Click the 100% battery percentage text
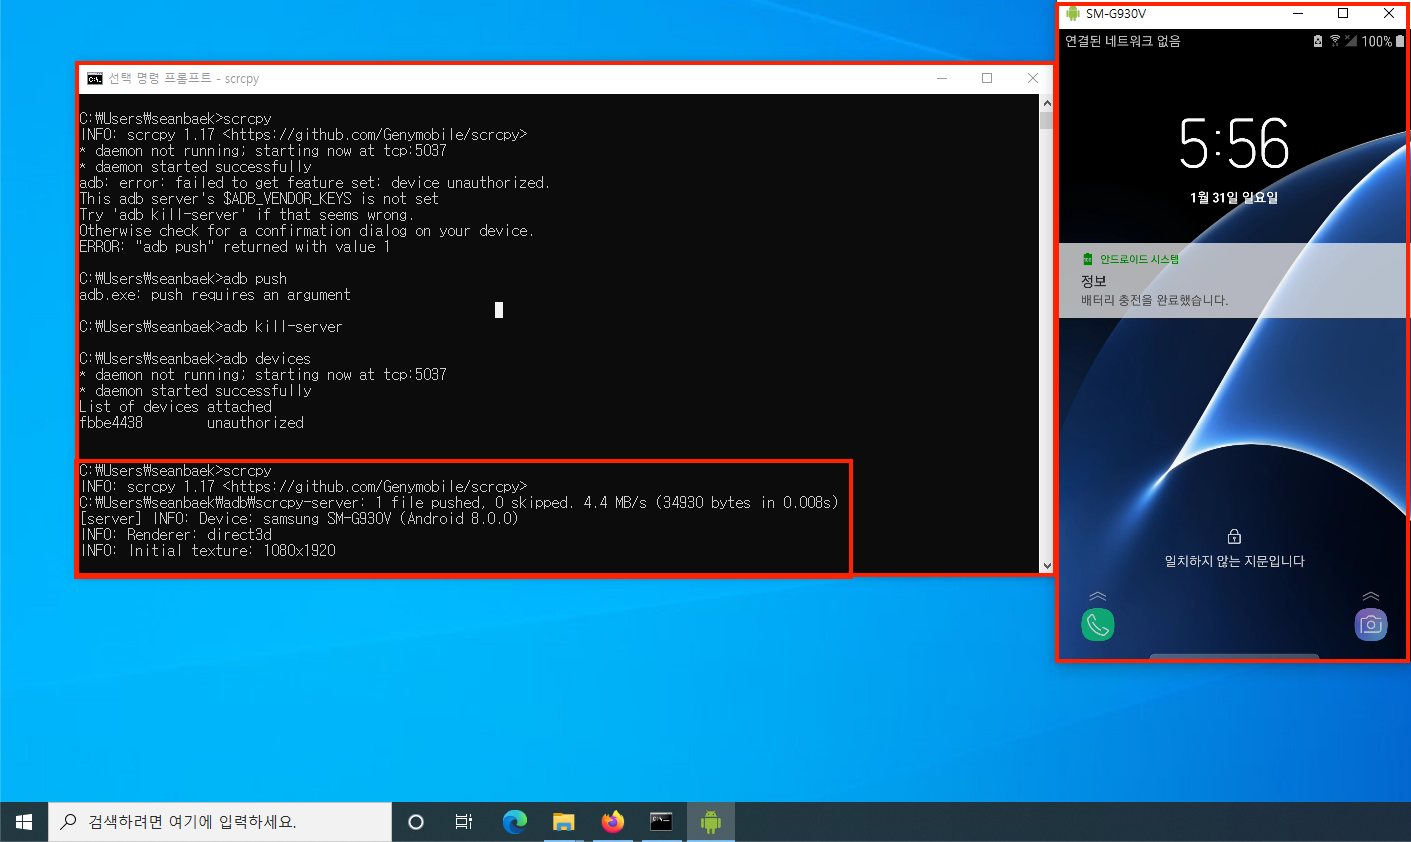This screenshot has width=1411, height=842. 1376,41
